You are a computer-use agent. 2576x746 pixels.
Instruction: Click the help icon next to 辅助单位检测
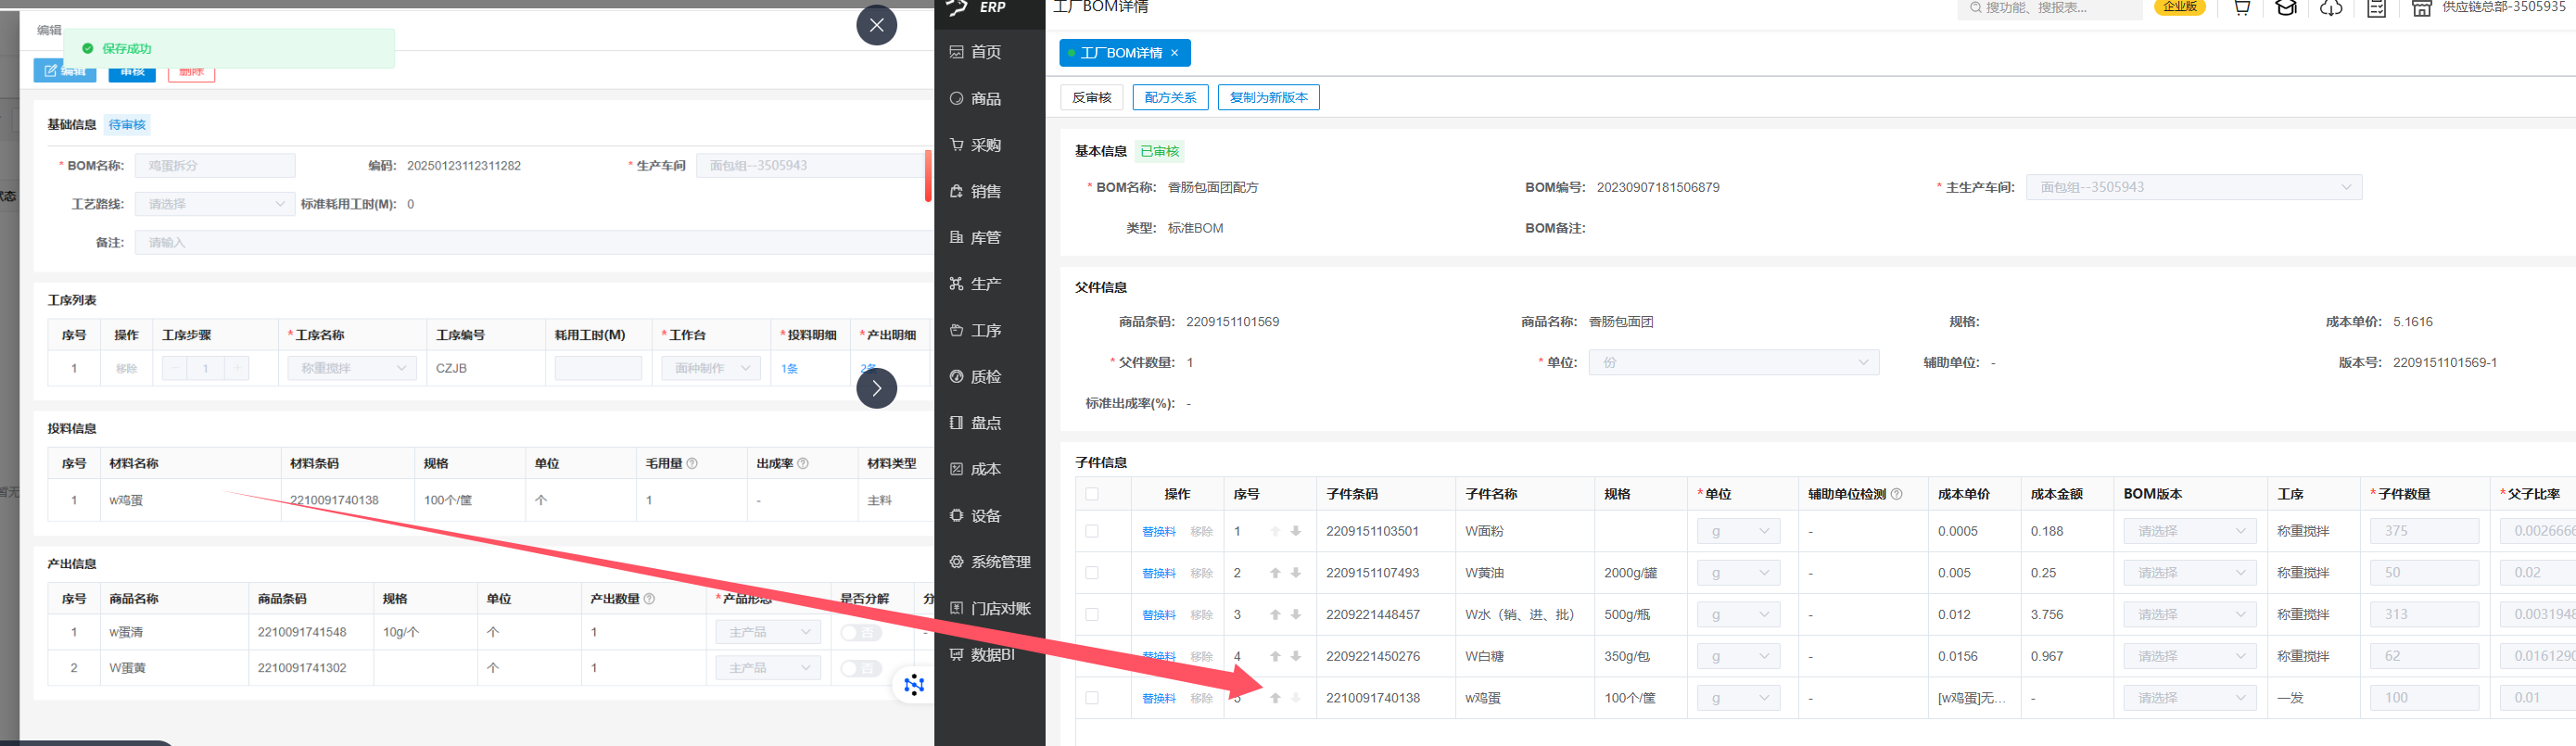1897,494
